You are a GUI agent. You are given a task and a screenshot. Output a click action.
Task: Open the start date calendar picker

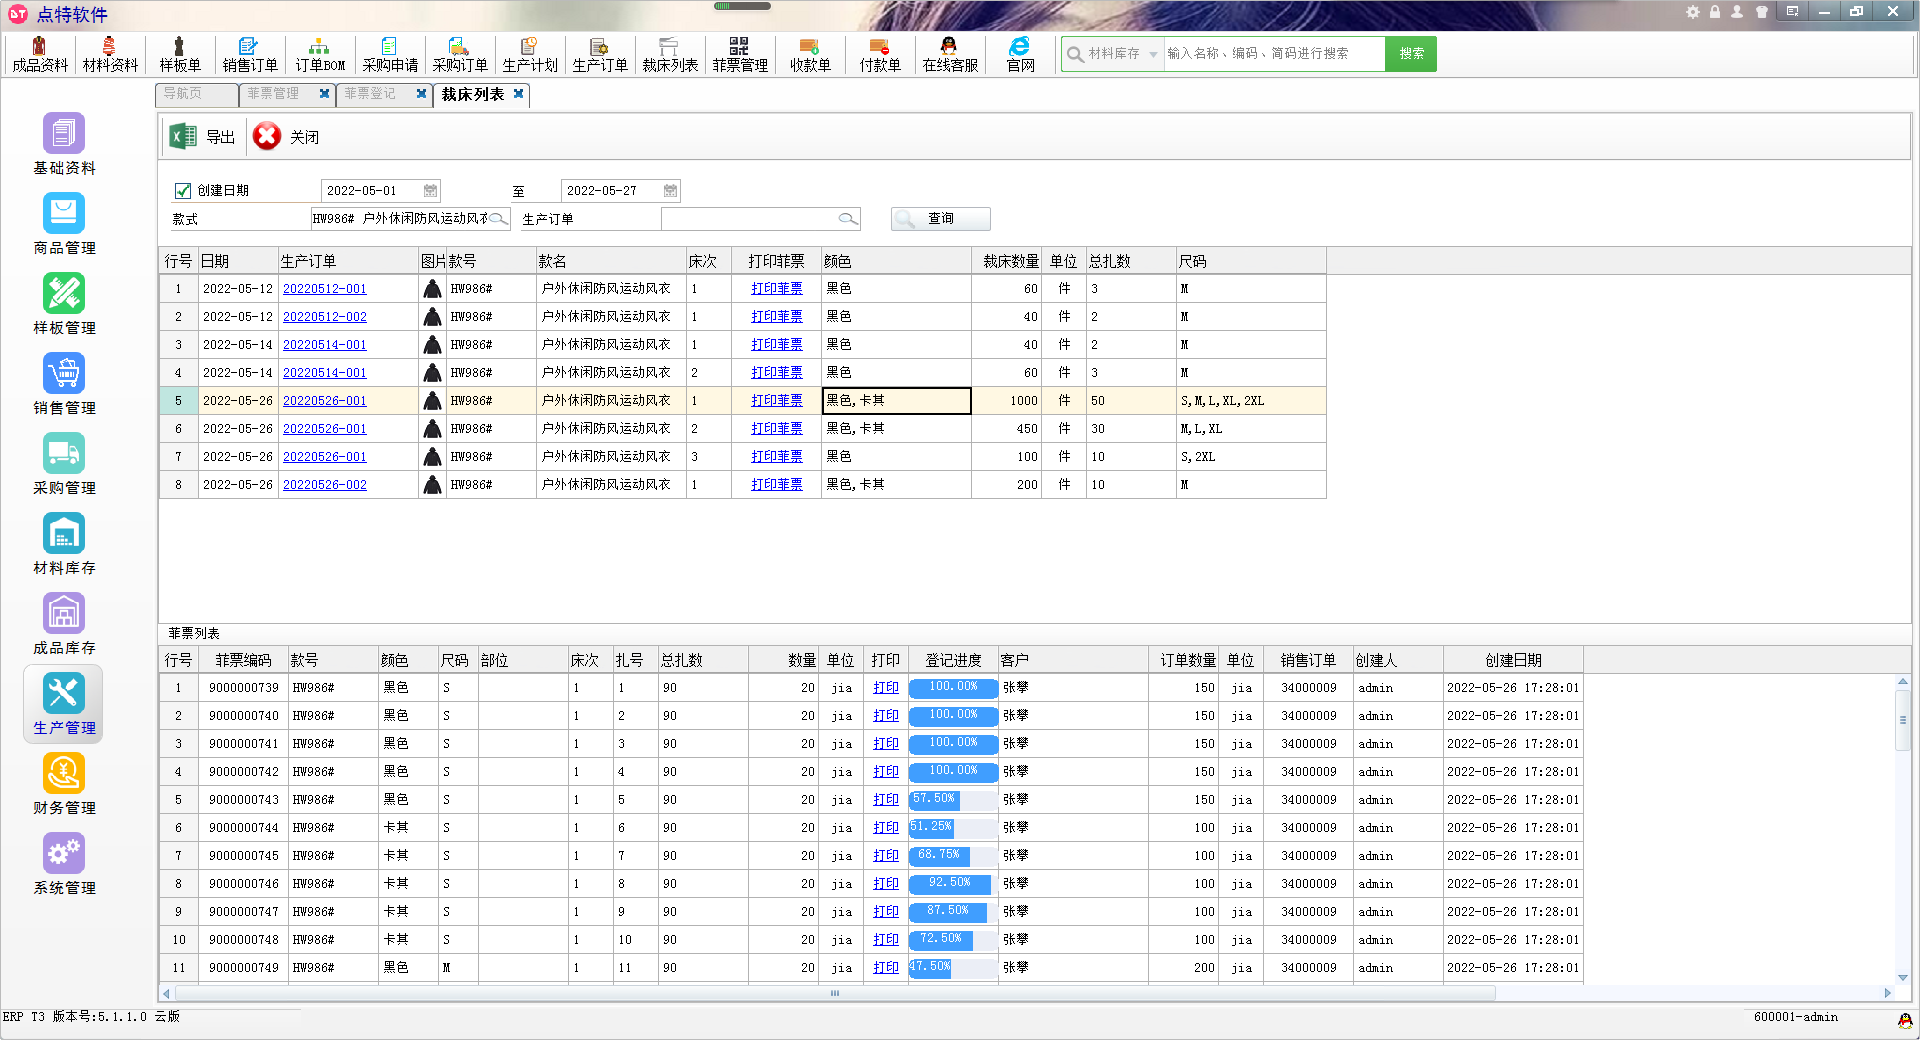click(x=430, y=191)
